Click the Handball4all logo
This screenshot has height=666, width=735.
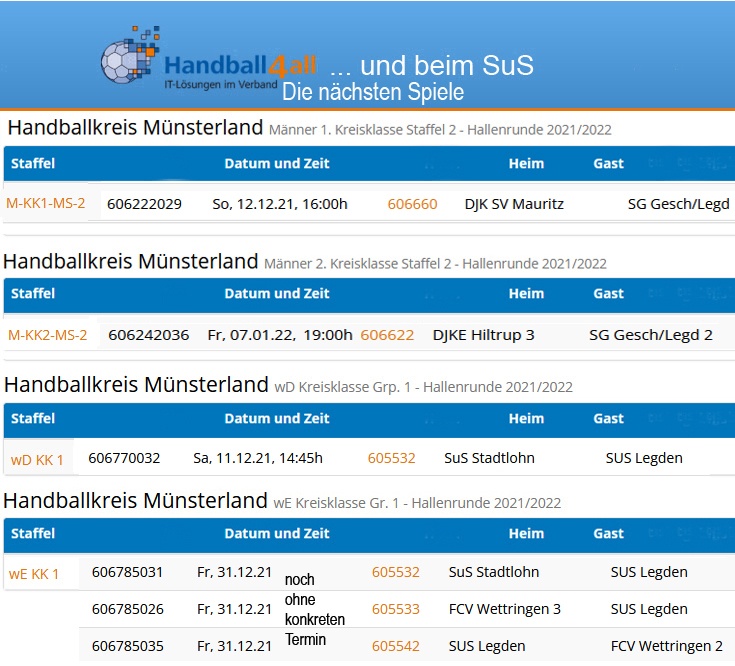tap(208, 58)
